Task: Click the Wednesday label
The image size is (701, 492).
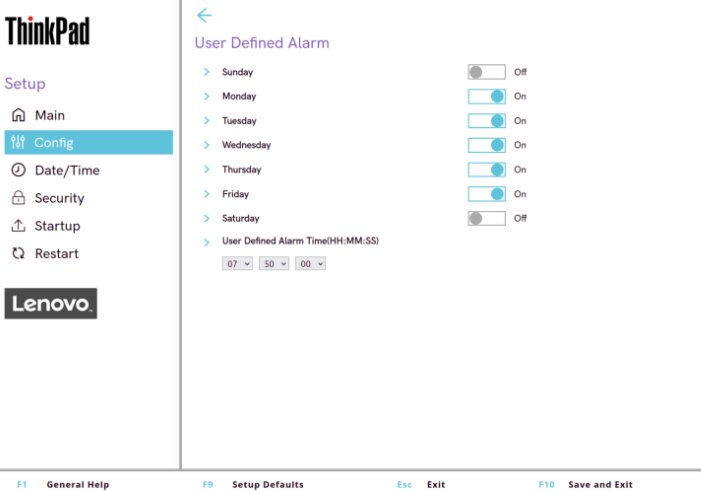Action: [x=246, y=145]
